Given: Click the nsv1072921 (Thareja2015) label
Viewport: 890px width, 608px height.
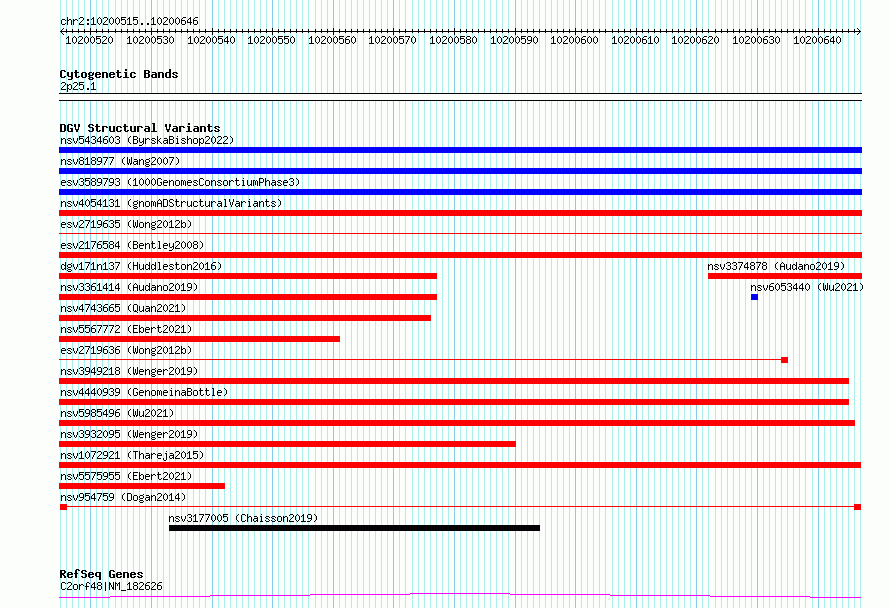Looking at the screenshot, I should pyautogui.click(x=132, y=455).
